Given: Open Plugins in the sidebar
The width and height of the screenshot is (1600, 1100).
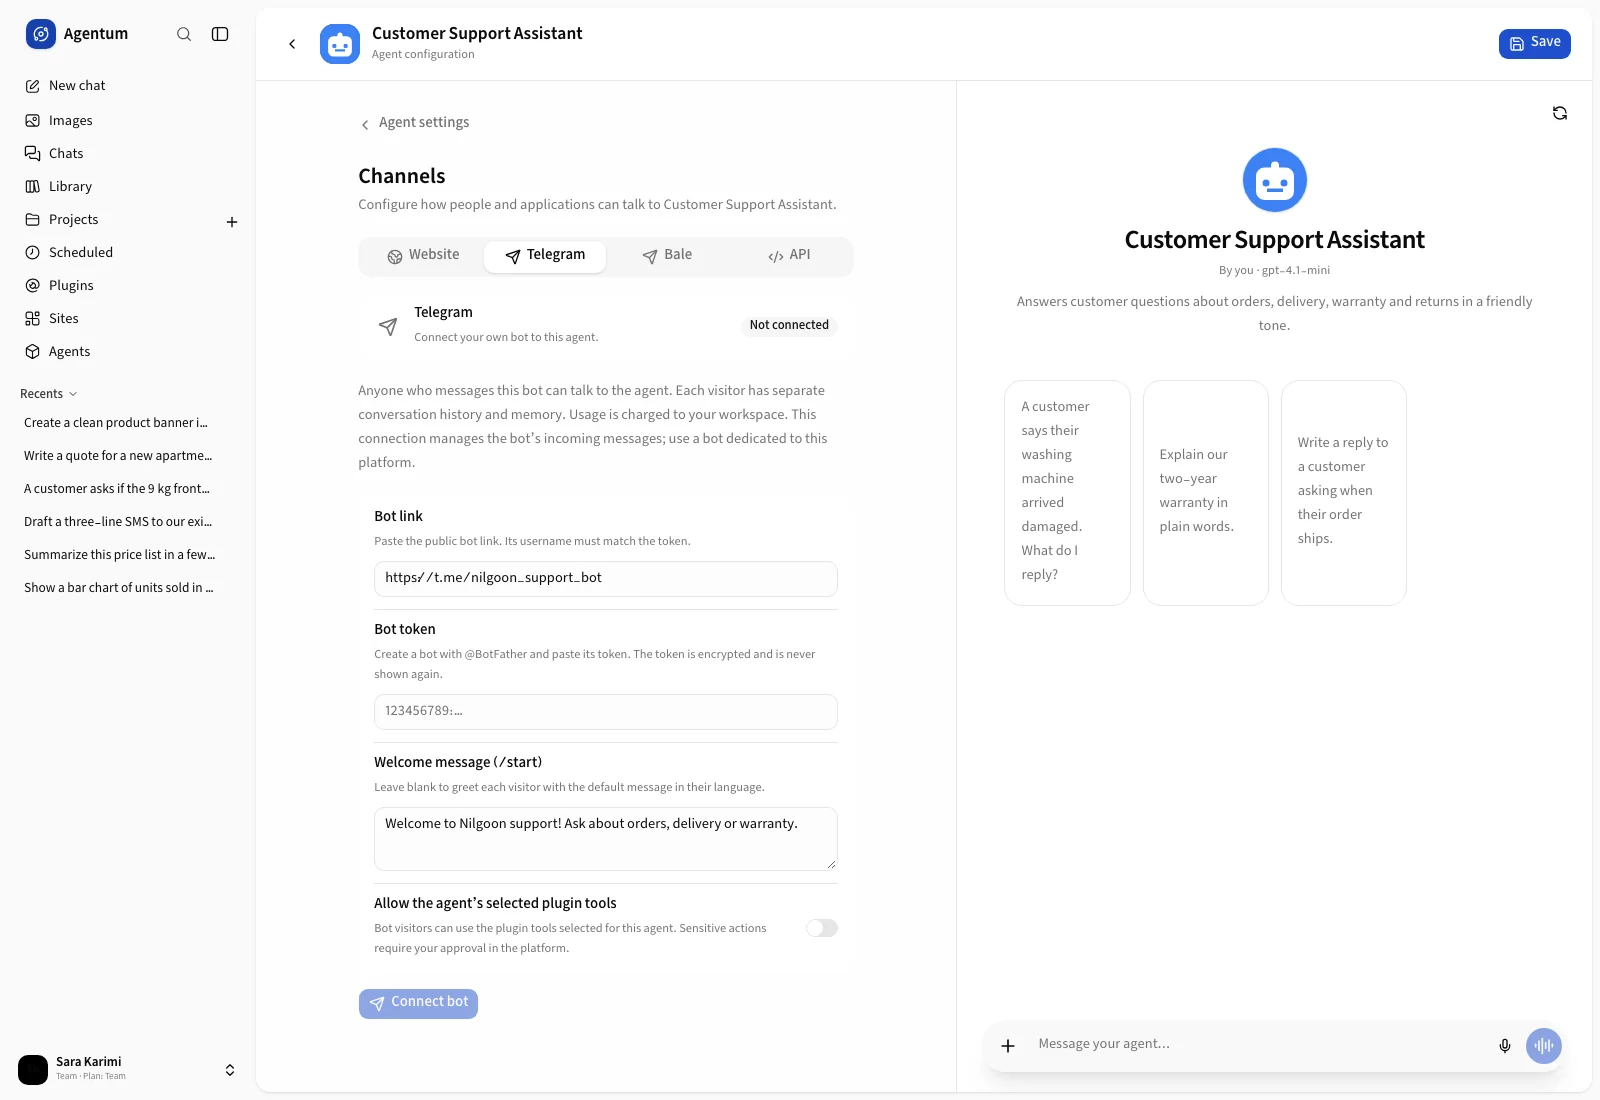Looking at the screenshot, I should point(128,285).
